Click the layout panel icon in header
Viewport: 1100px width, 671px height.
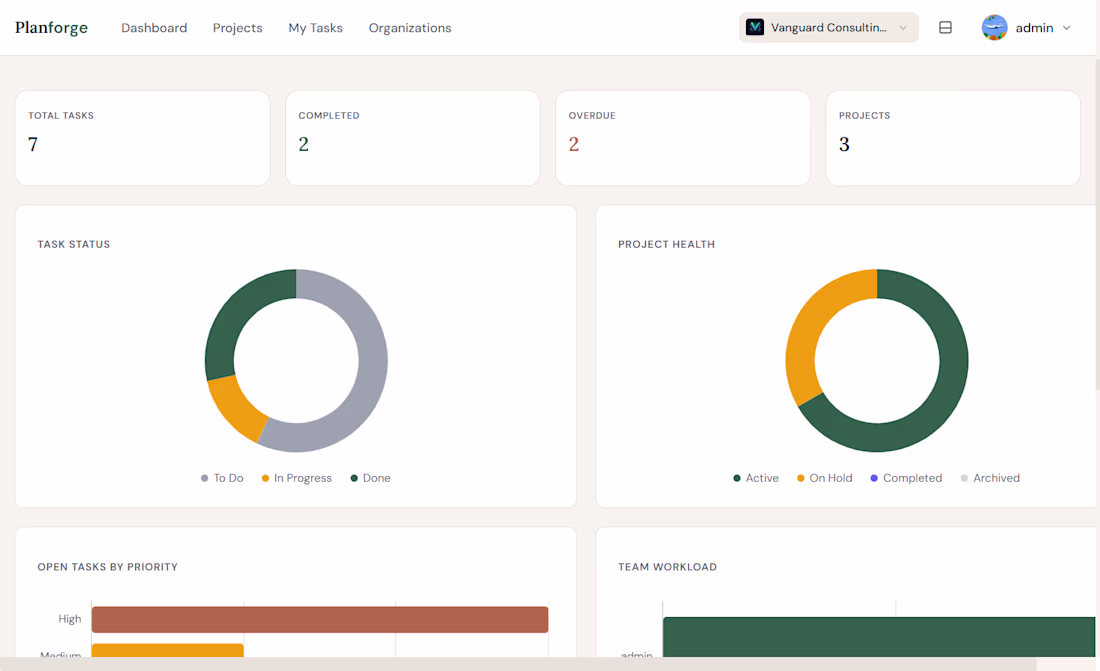pyautogui.click(x=945, y=27)
